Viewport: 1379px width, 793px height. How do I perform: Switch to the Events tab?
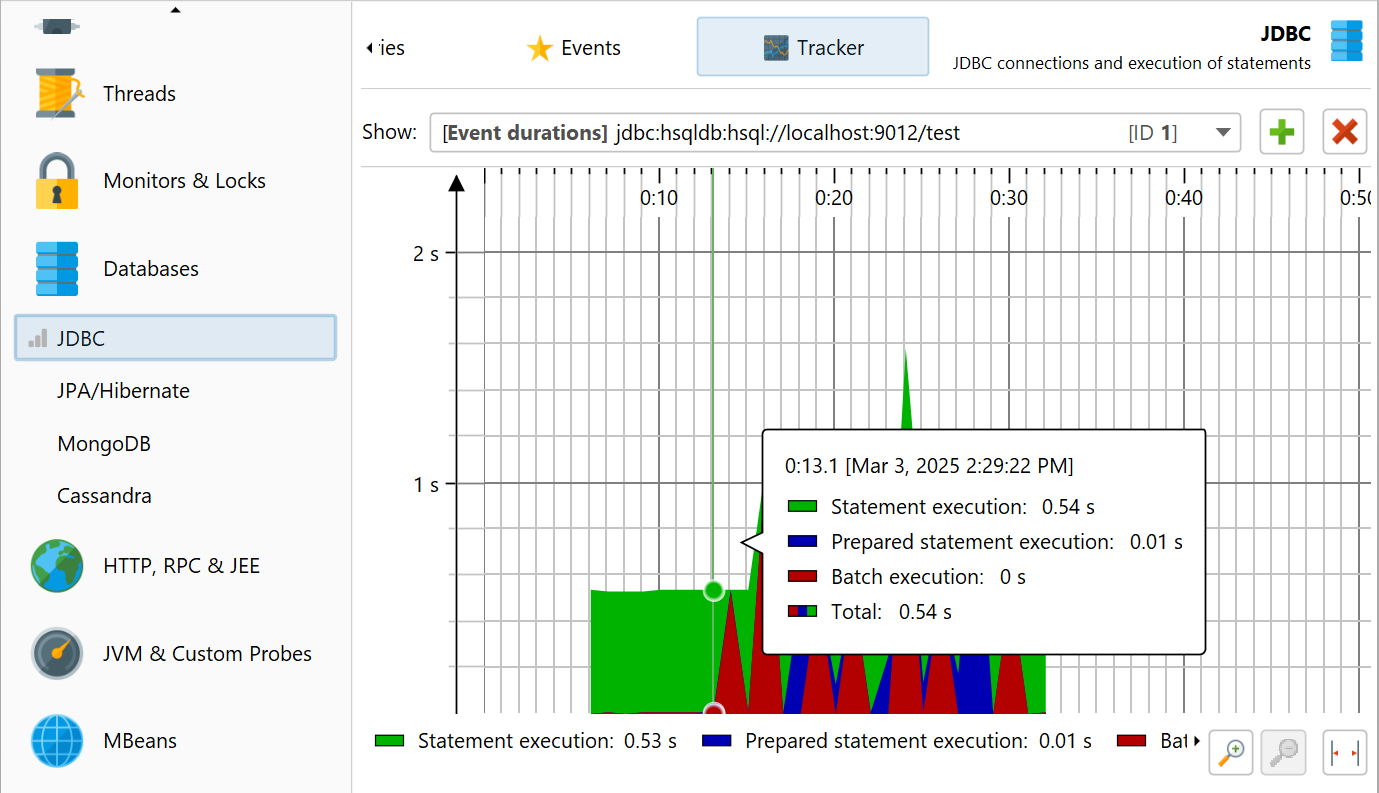click(x=574, y=48)
